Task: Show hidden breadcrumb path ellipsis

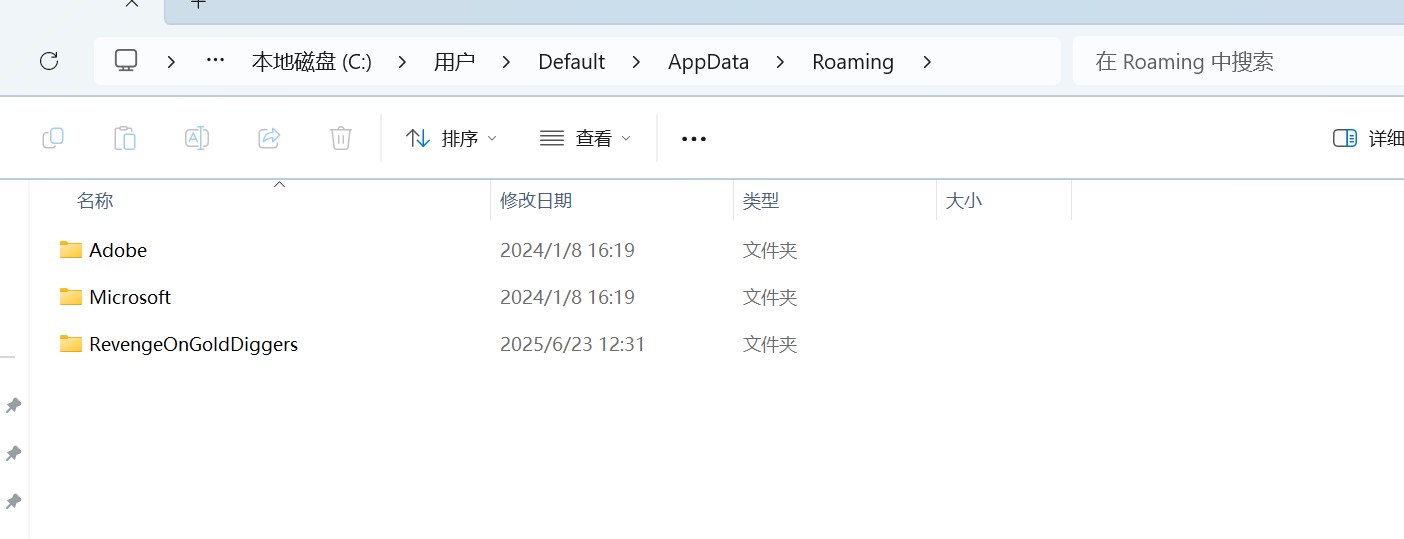Action: 215,61
